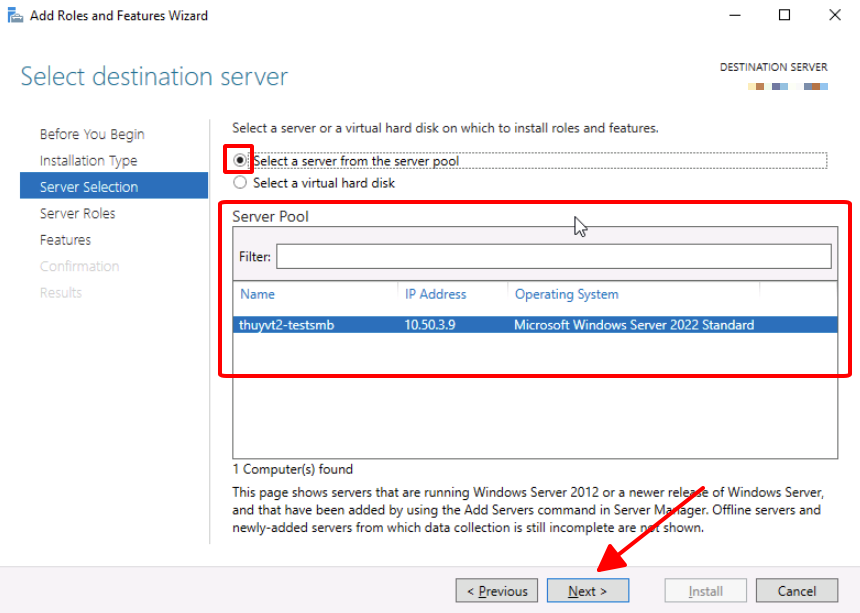The height and width of the screenshot is (613, 860).
Task: Choose 'Select a server from the server pool'
Action: [x=240, y=160]
